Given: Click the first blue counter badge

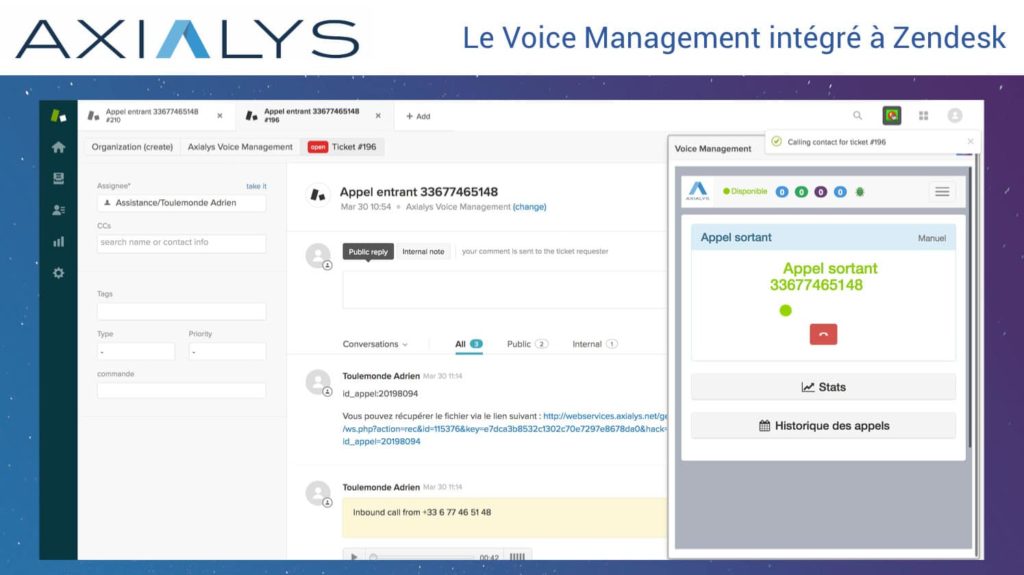Looking at the screenshot, I should [x=782, y=191].
